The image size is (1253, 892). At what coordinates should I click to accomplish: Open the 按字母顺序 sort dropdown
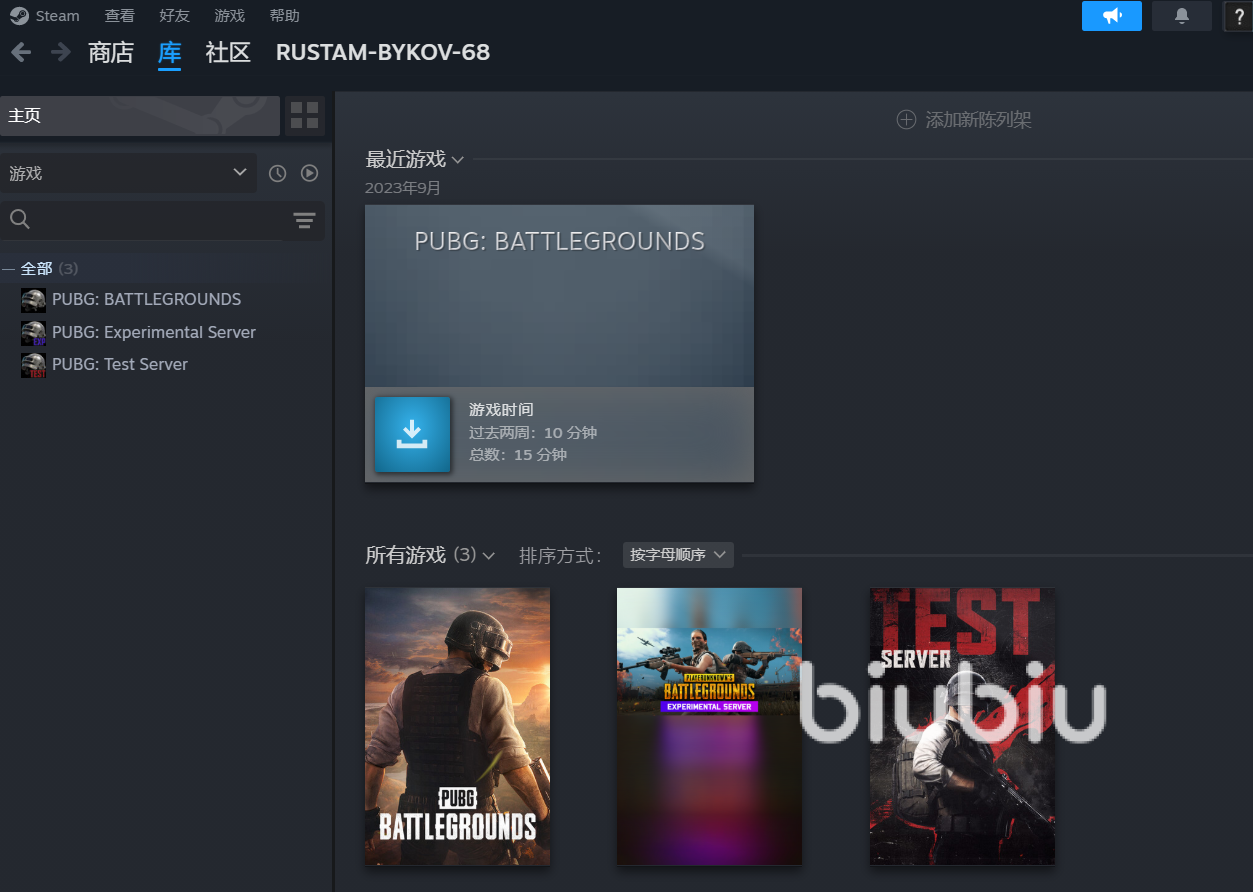pyautogui.click(x=678, y=555)
